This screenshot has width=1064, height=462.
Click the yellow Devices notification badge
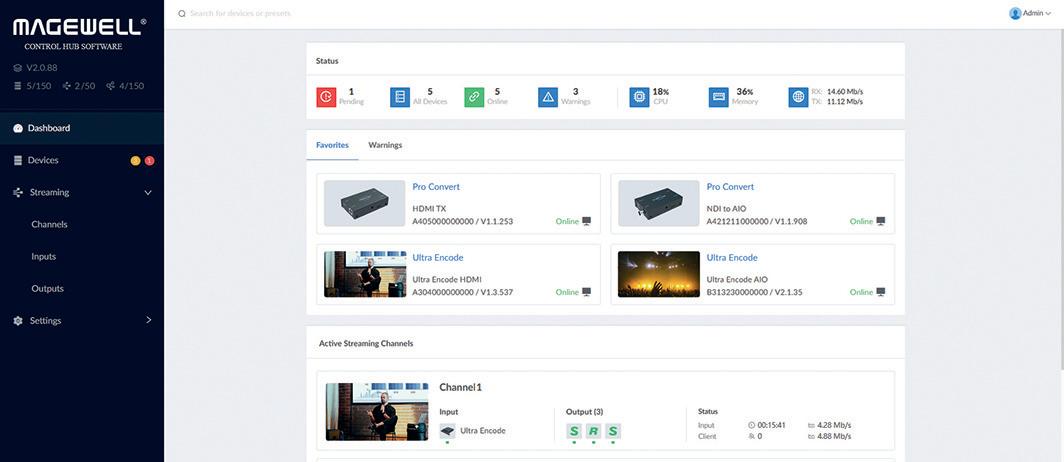pyautogui.click(x=135, y=161)
